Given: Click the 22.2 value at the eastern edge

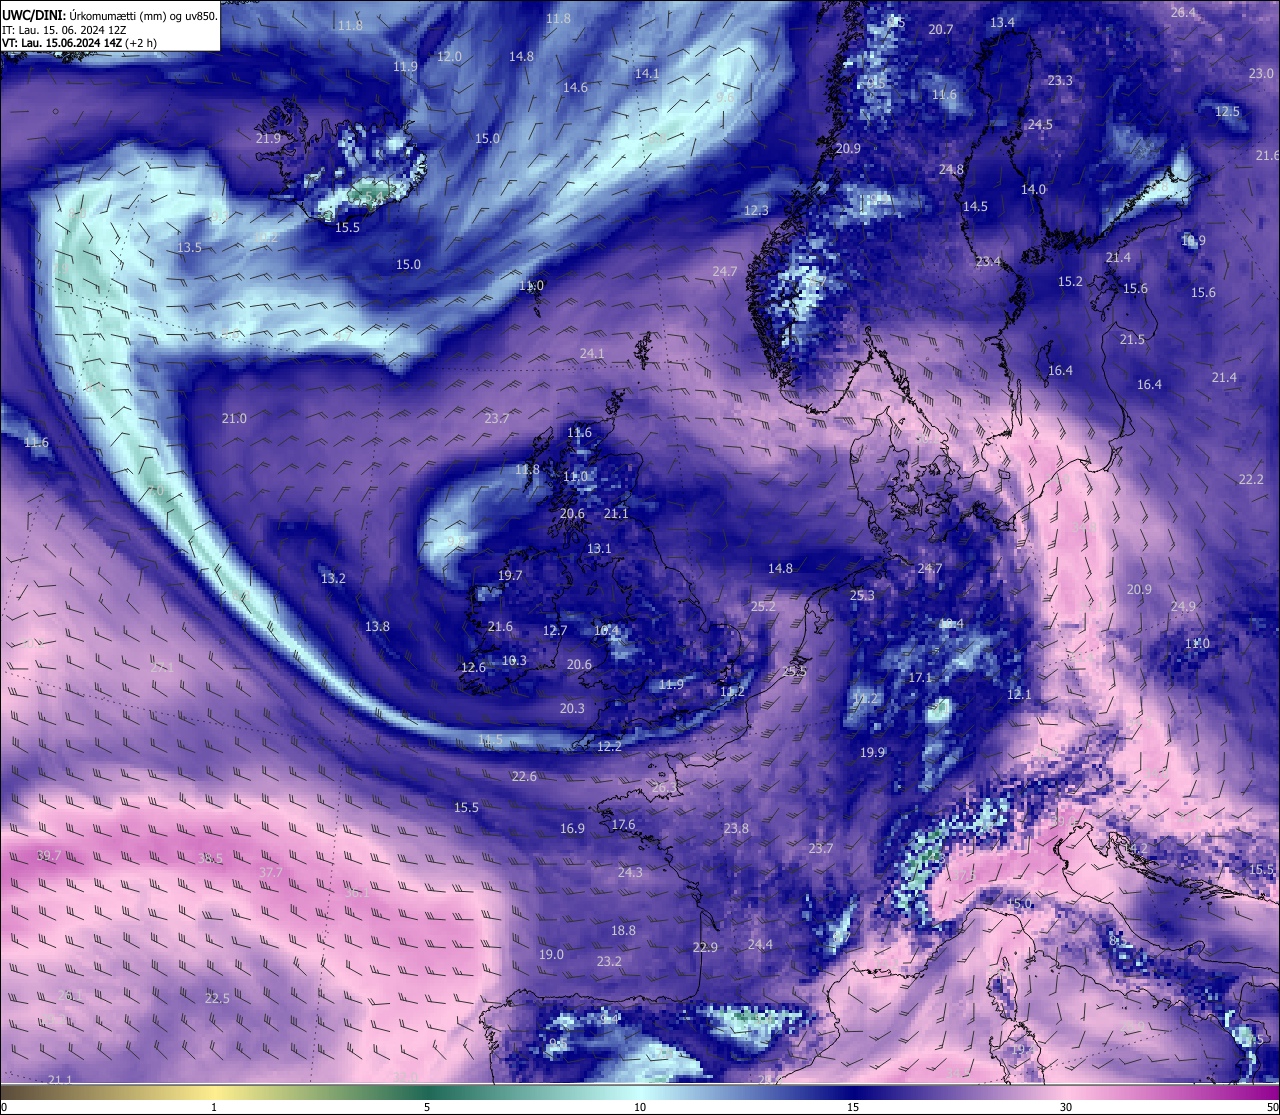Looking at the screenshot, I should [1251, 479].
